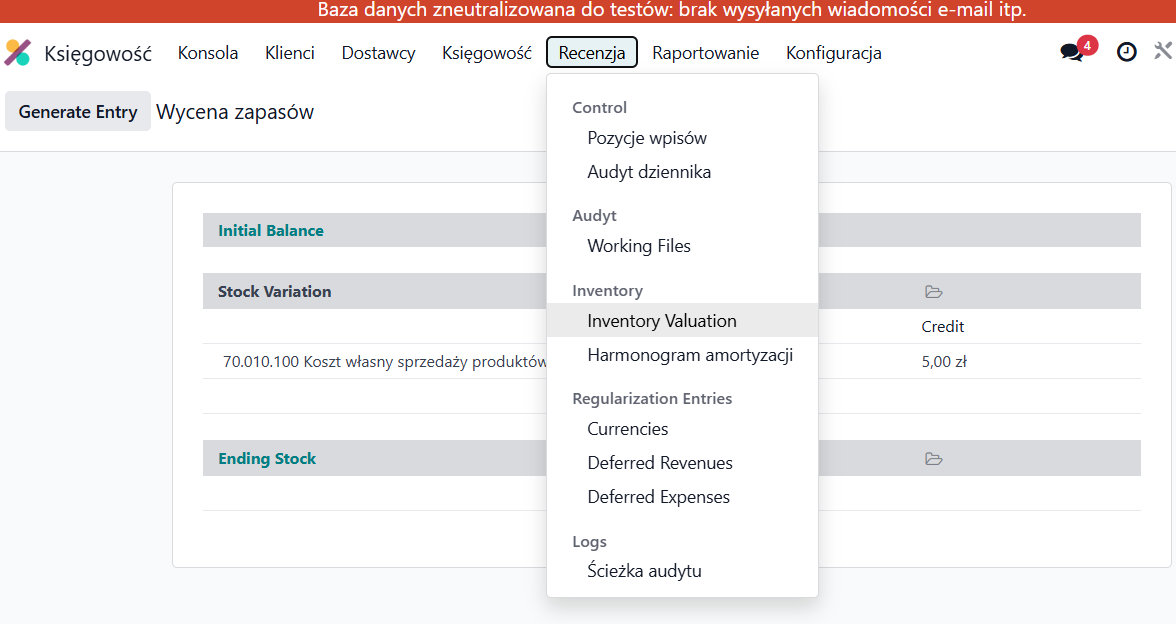This screenshot has width=1176, height=624.
Task: Click the Odoo Księgowość app logo icon
Action: coord(18,53)
